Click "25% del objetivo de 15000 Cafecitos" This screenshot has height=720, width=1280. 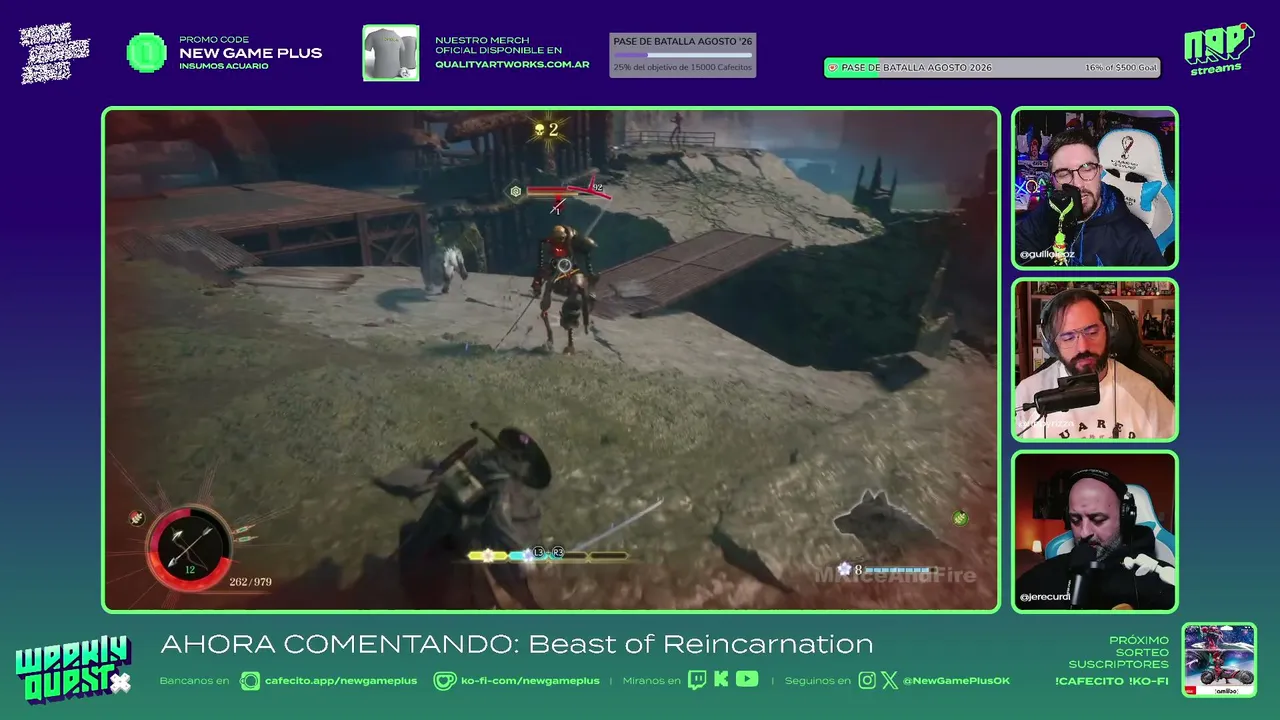click(683, 67)
